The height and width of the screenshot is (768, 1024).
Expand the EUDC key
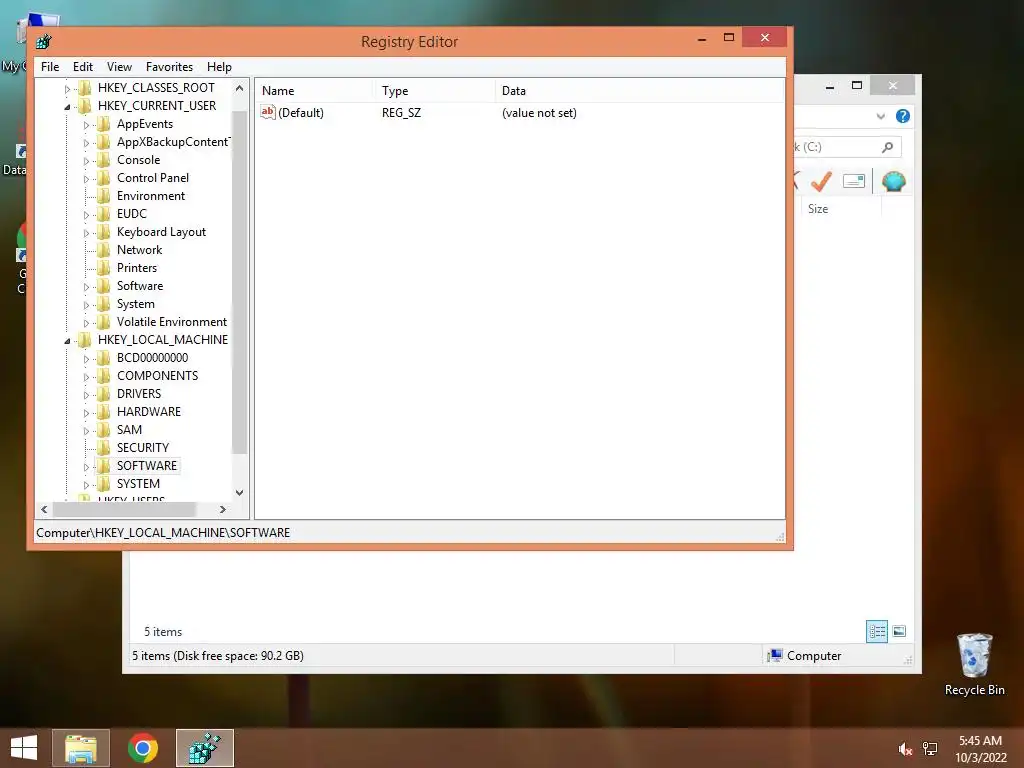[86, 215]
